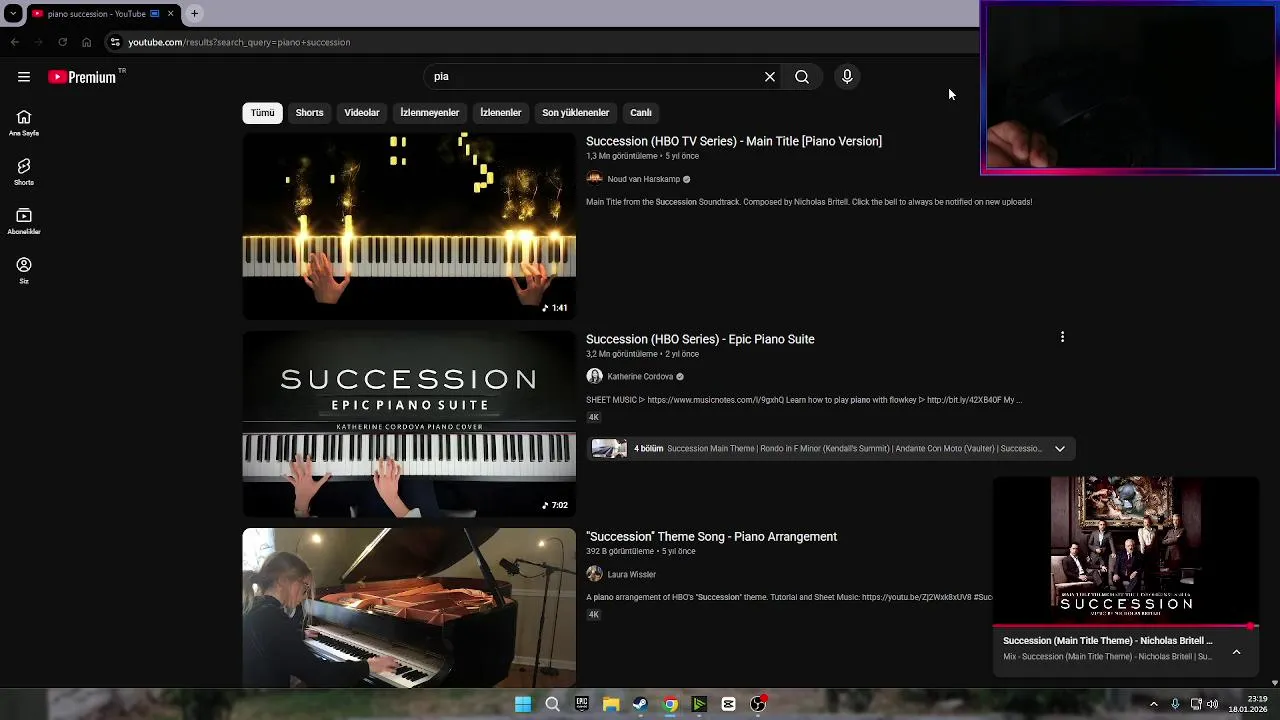Visit Noud van Harskamp channel
This screenshot has height=720, width=1280.
coord(643,179)
